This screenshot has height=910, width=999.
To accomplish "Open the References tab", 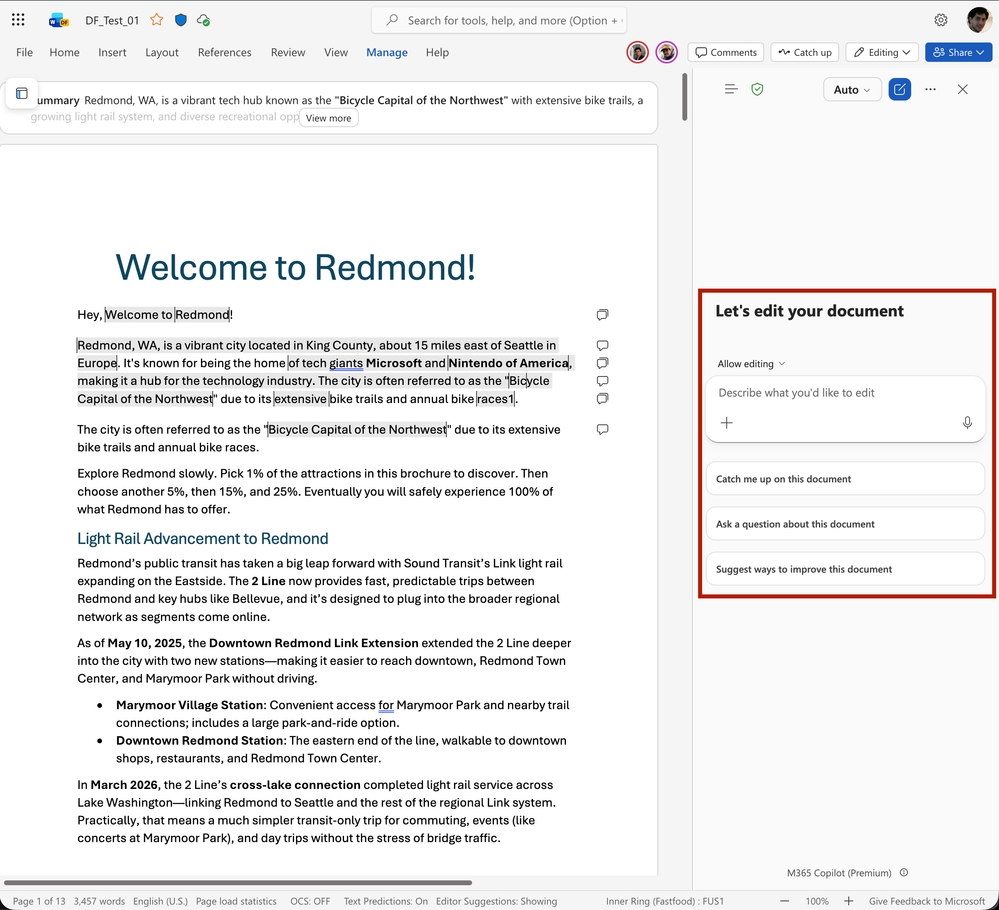I will tap(224, 52).
